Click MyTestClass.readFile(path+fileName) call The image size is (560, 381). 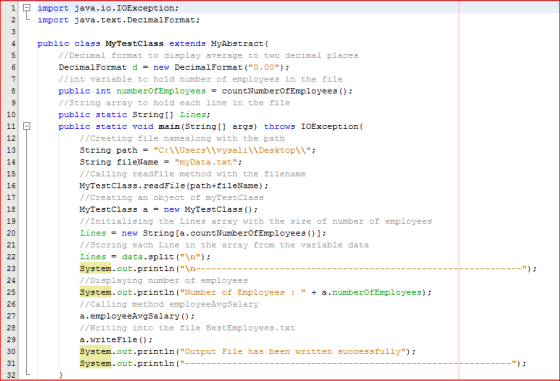point(171,186)
